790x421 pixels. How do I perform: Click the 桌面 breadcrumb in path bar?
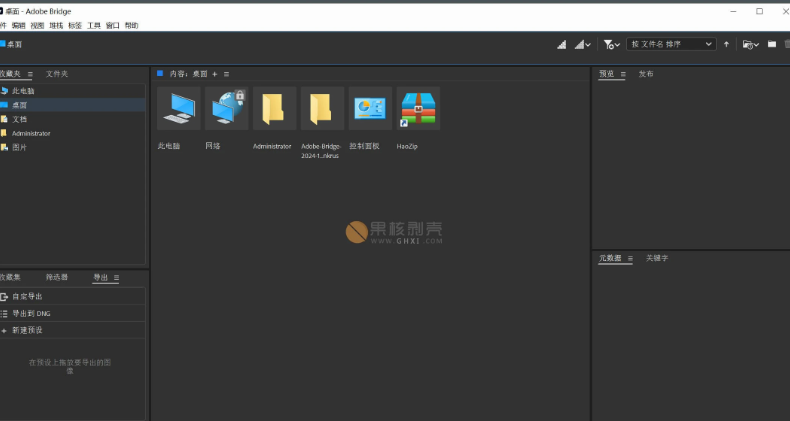(11, 44)
